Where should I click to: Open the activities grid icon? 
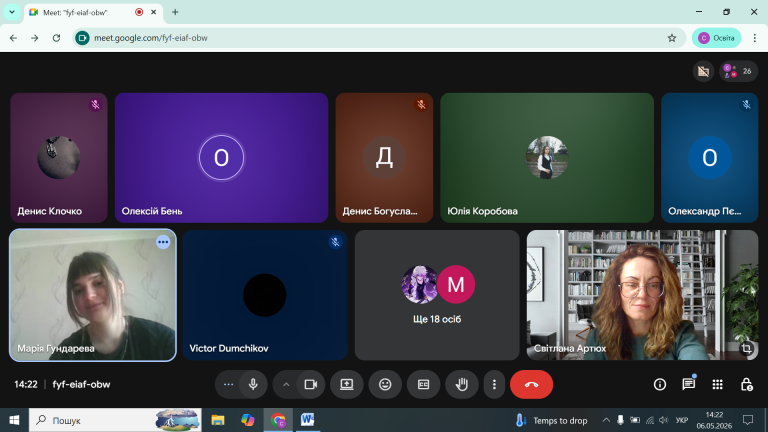(x=718, y=384)
